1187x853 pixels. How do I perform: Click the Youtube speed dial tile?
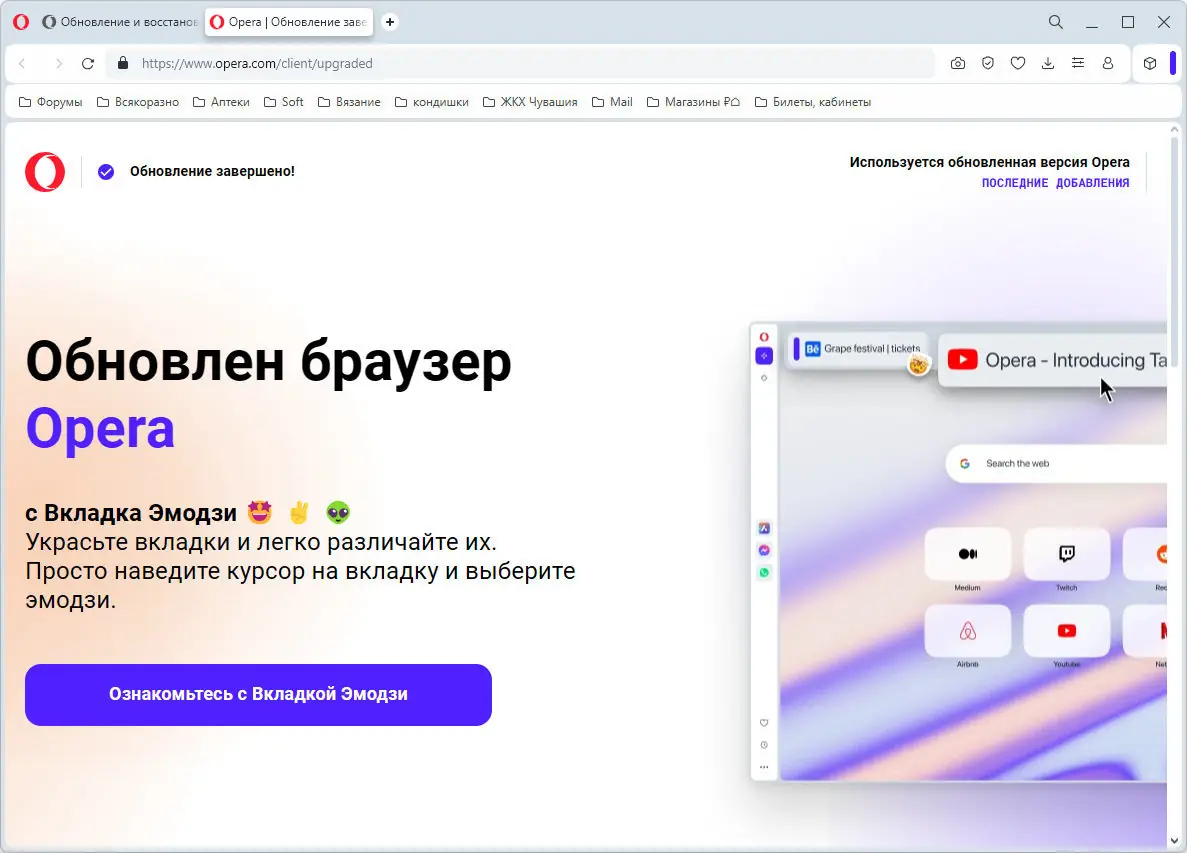(1067, 630)
